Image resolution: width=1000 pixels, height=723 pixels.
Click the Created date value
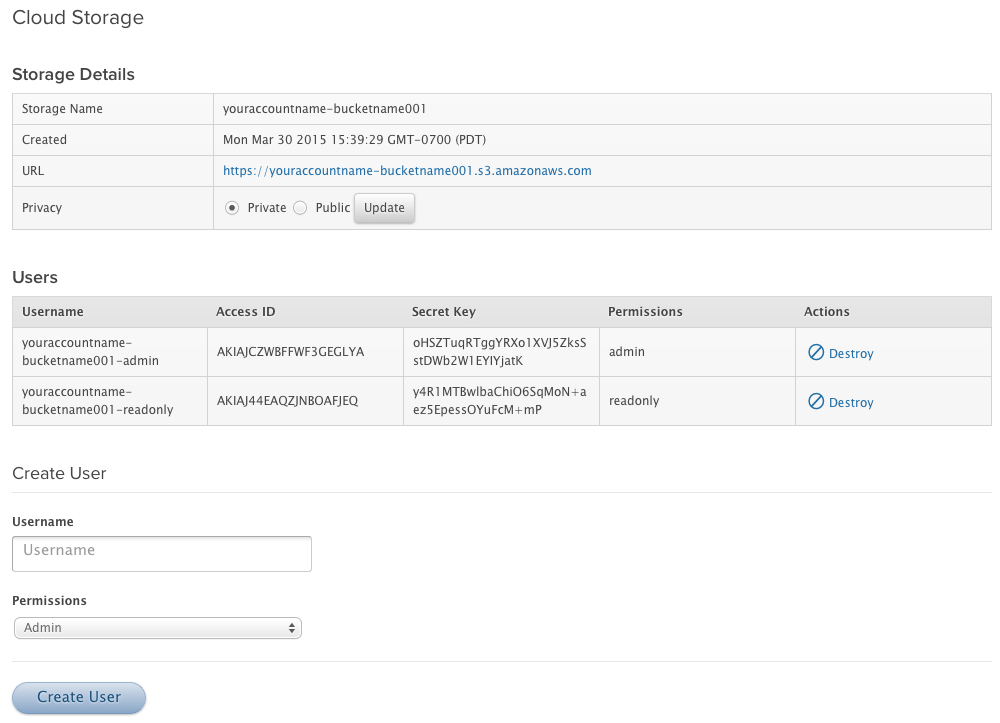coord(354,140)
